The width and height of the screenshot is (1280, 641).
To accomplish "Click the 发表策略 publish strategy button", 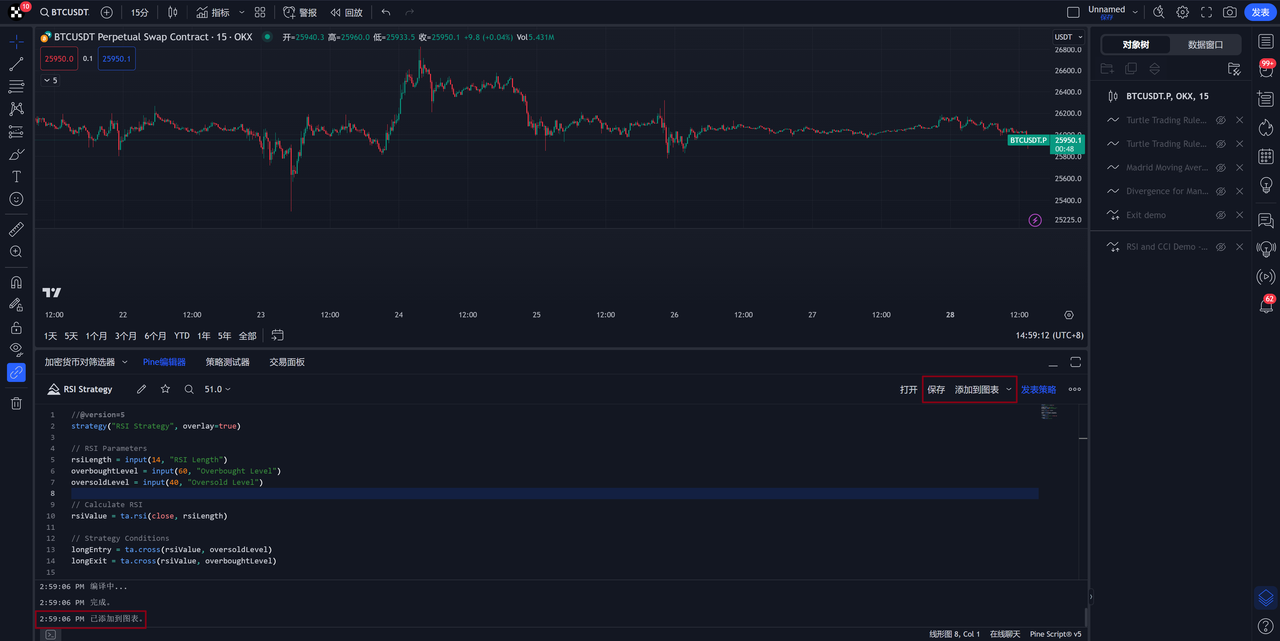I will tap(1038, 389).
